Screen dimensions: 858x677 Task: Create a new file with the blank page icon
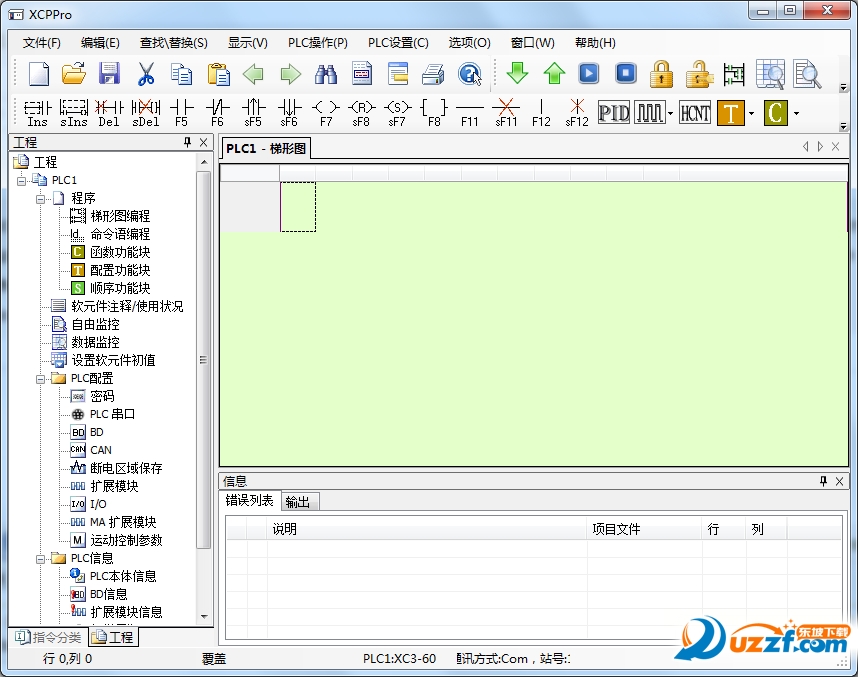39,74
